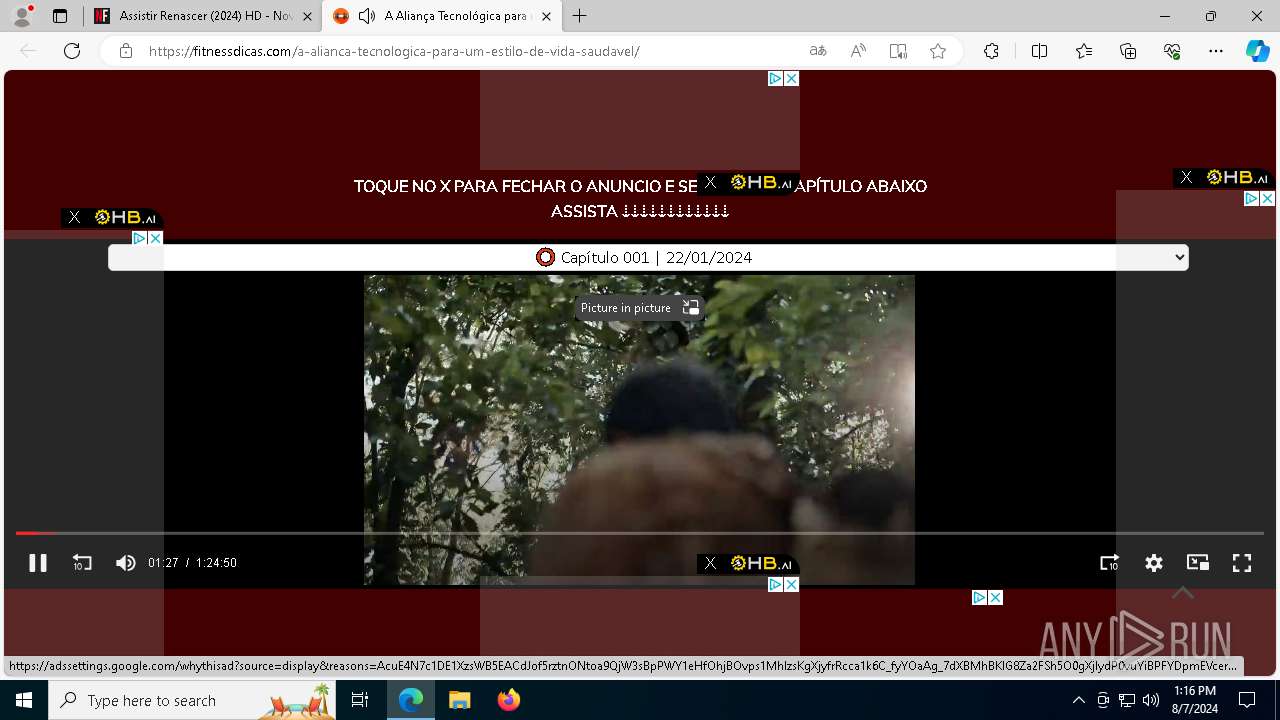The height and width of the screenshot is (720, 1280).
Task: Open system volume control in tray
Action: tap(1151, 700)
